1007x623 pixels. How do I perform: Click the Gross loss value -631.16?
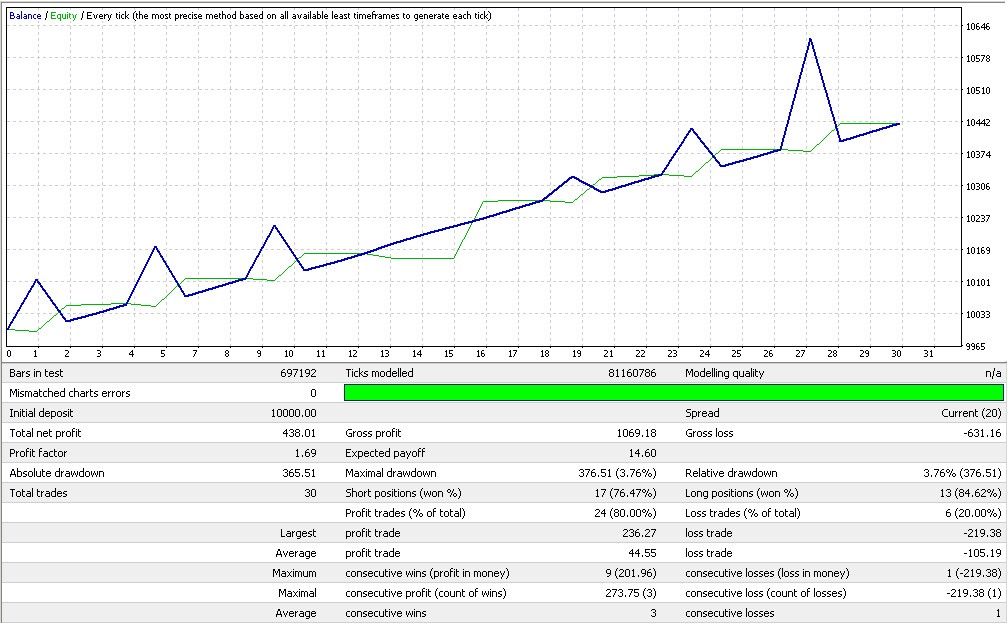click(982, 433)
